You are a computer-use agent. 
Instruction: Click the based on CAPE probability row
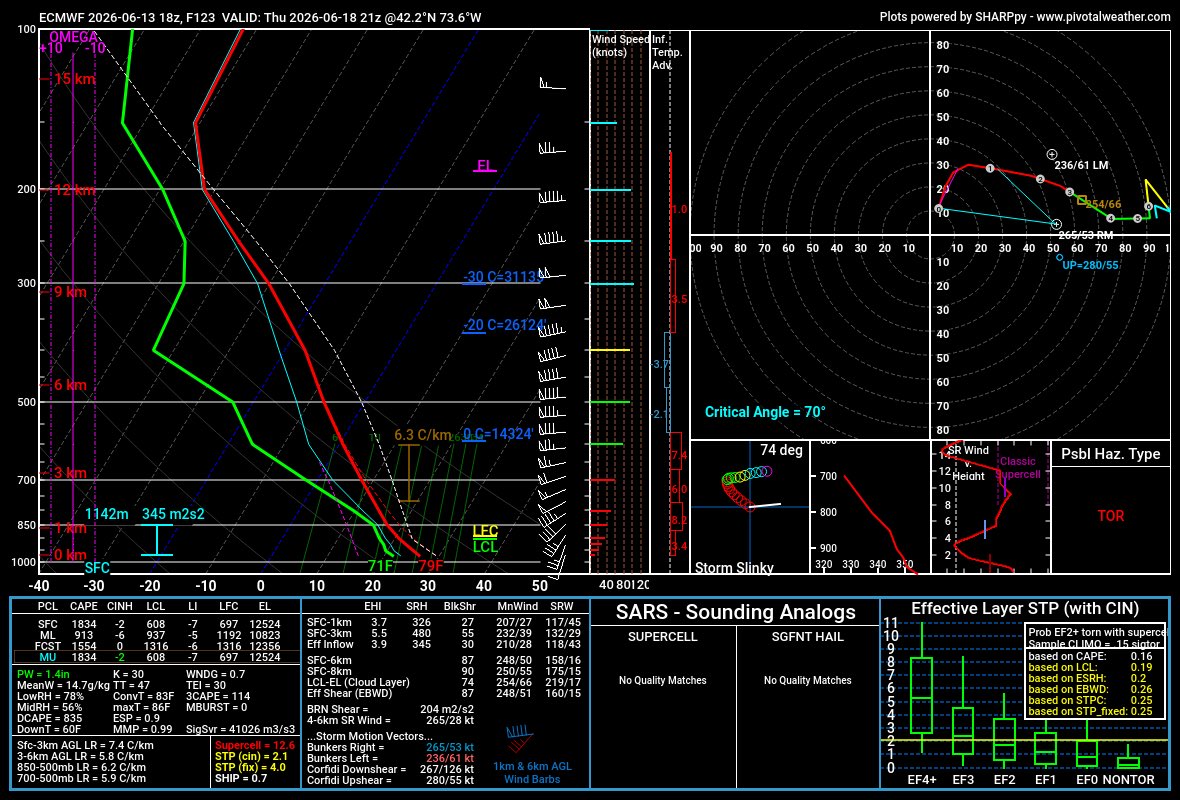pos(1090,656)
